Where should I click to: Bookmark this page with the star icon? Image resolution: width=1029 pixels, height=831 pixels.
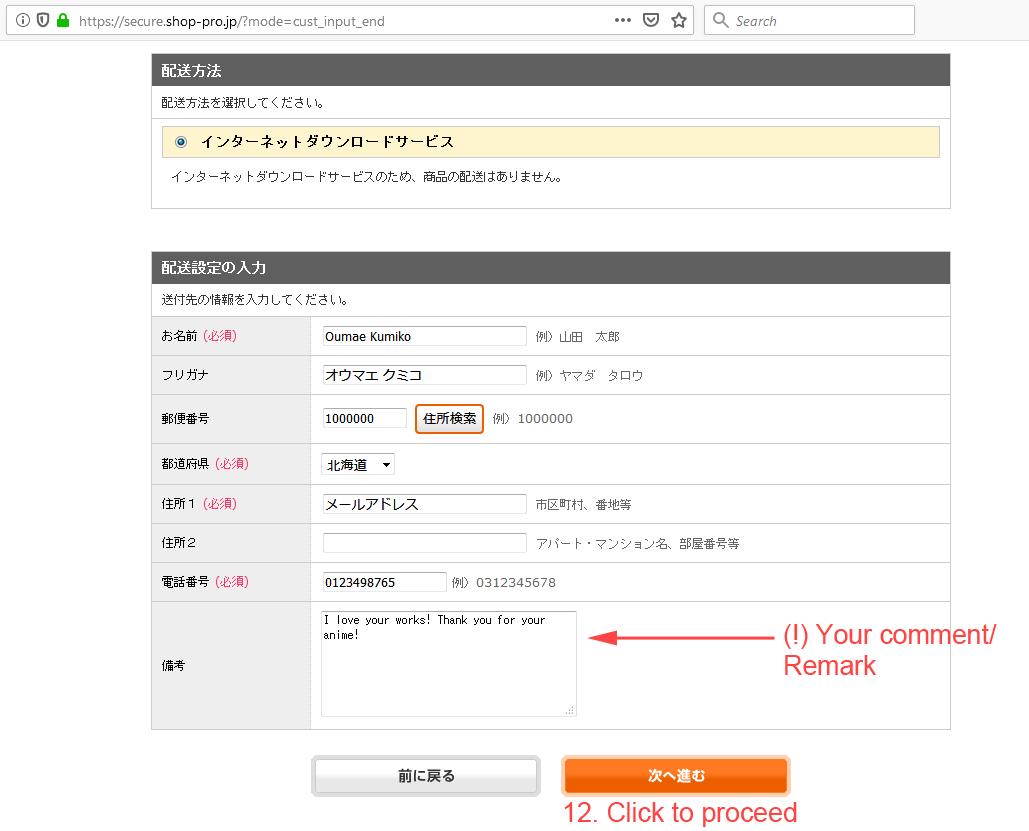(x=679, y=20)
